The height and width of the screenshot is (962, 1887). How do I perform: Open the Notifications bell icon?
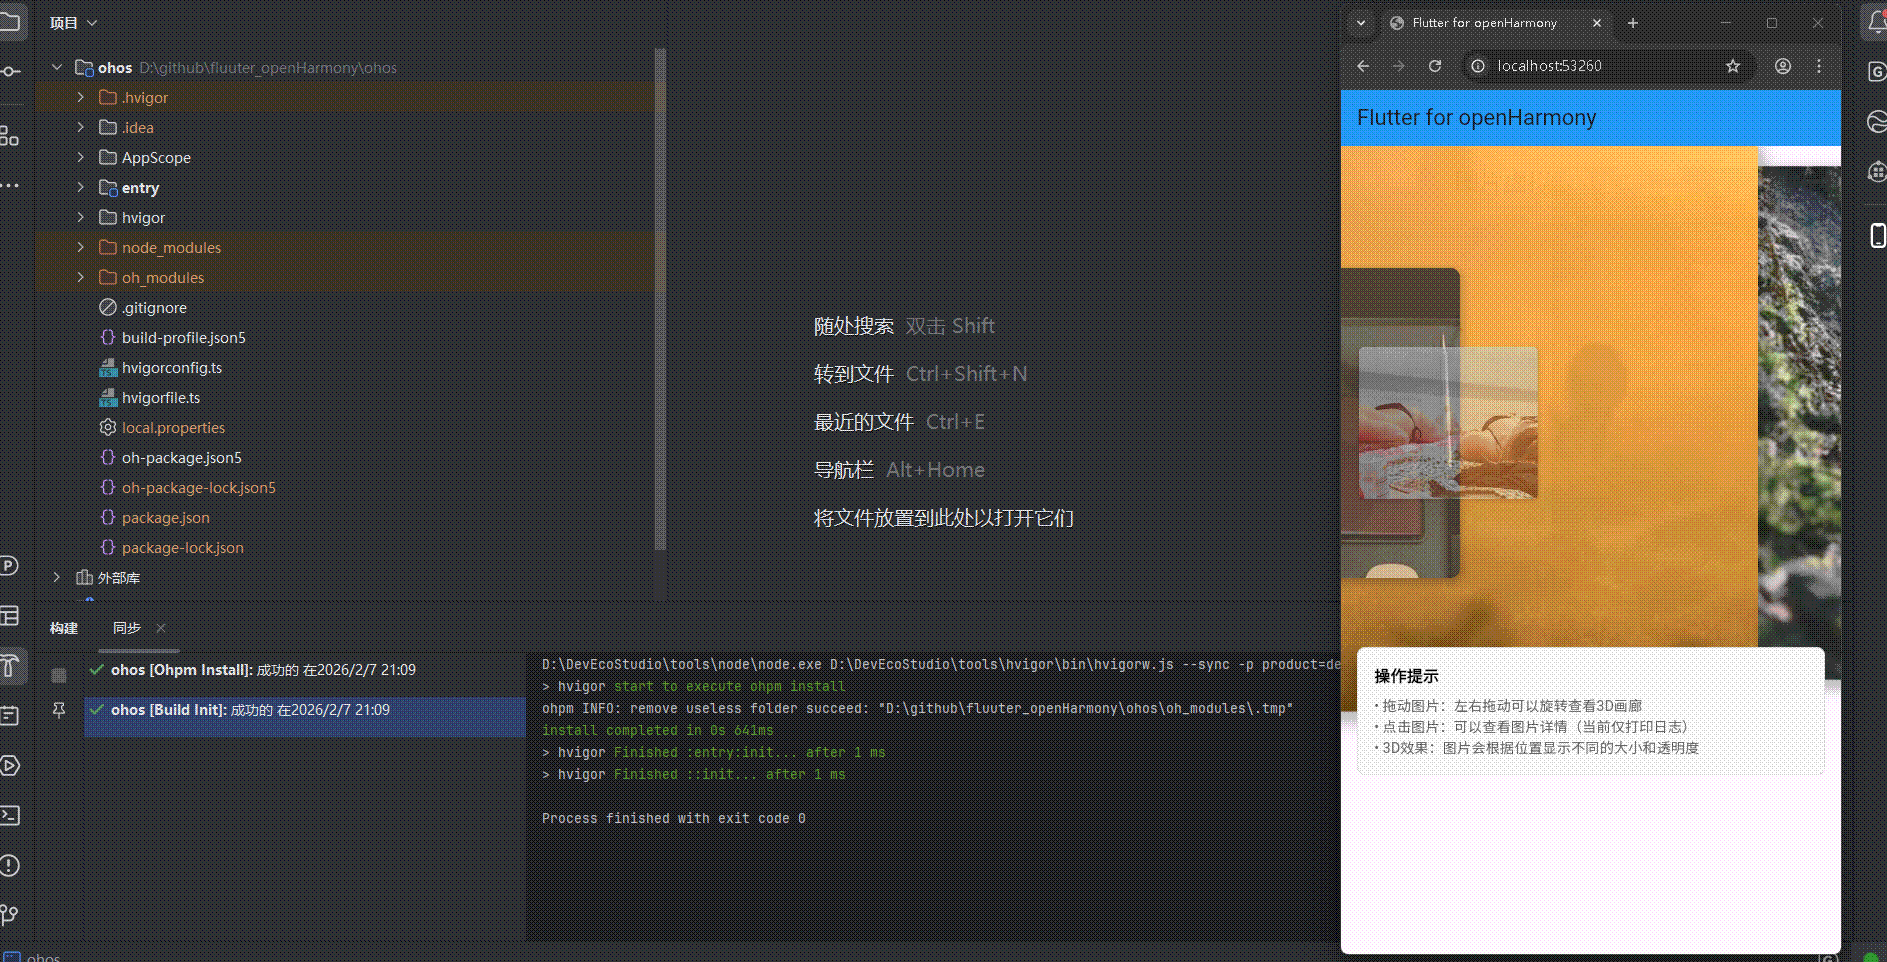tap(1876, 22)
